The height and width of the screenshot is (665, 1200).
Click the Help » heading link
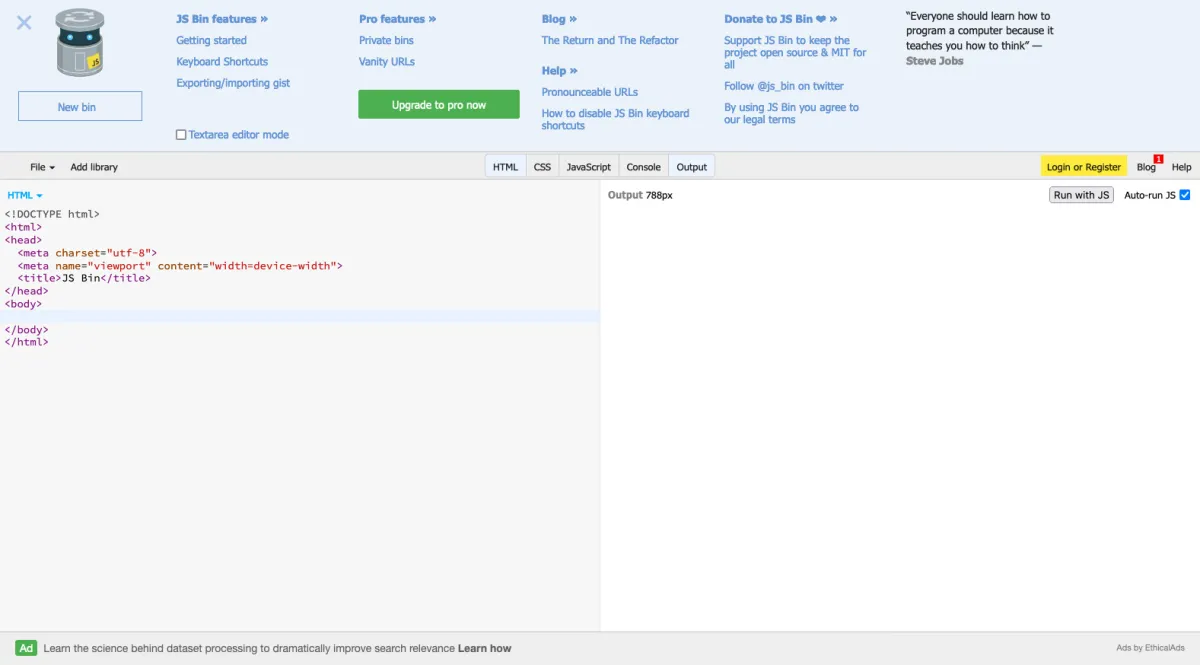560,71
